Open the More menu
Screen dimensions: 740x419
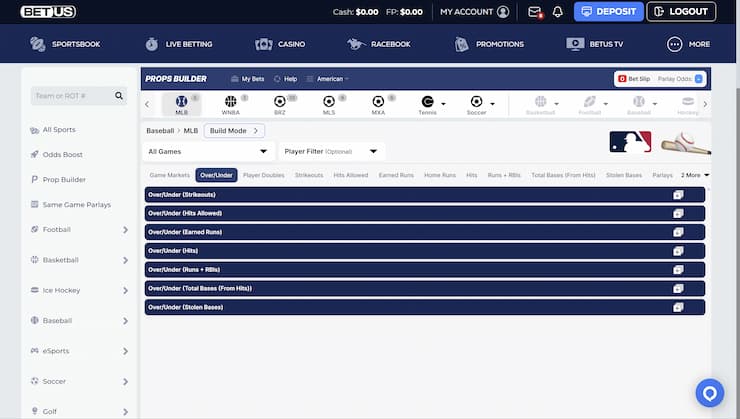[688, 44]
